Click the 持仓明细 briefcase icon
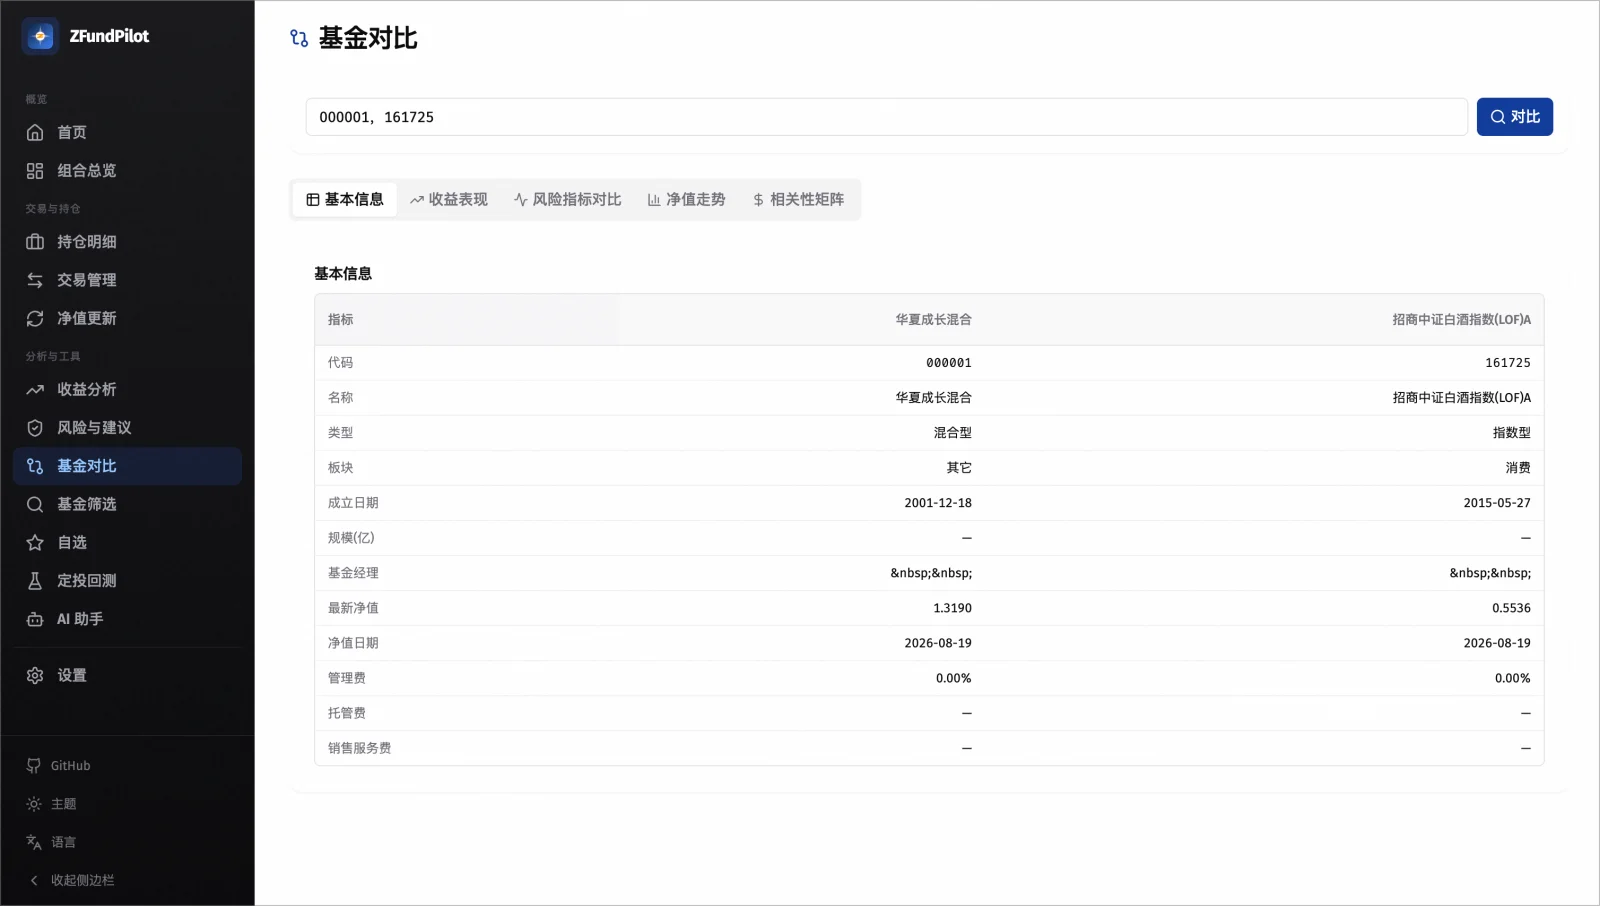 (35, 242)
